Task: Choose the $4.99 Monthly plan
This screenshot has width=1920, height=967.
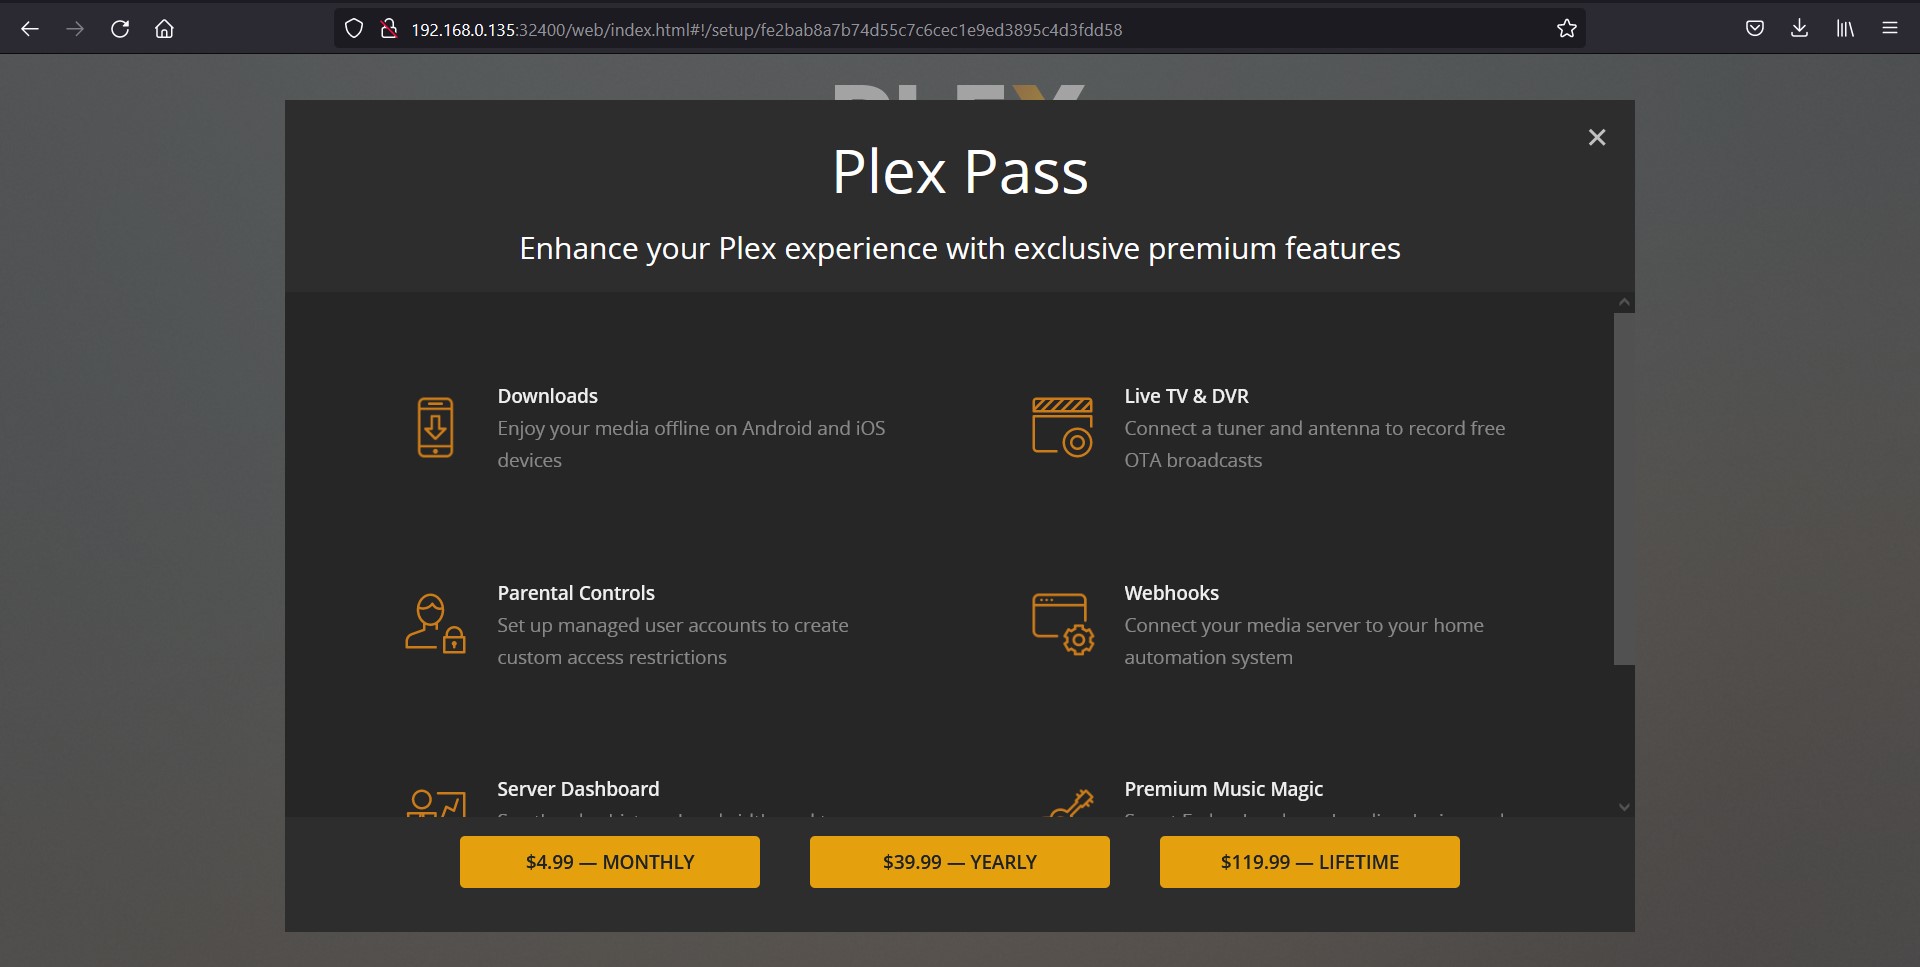Action: pyautogui.click(x=610, y=862)
